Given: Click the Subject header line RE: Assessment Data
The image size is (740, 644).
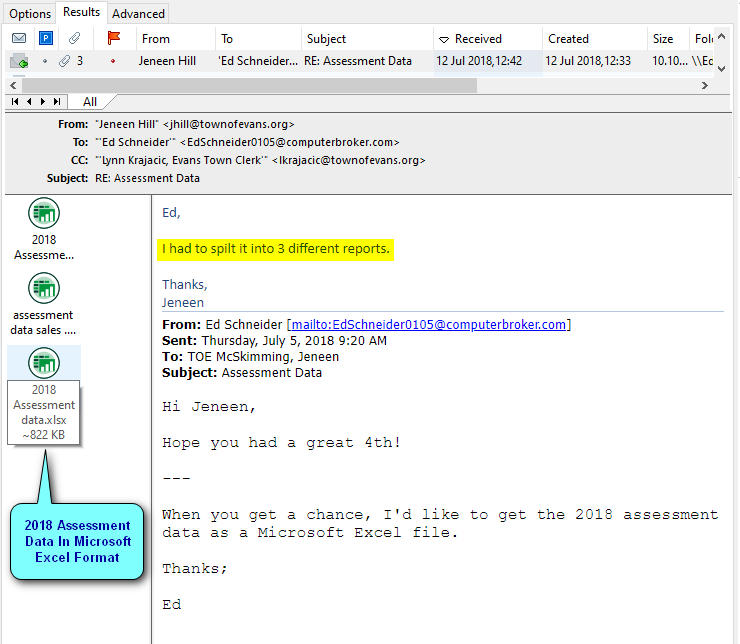Looking at the screenshot, I should (147, 178).
